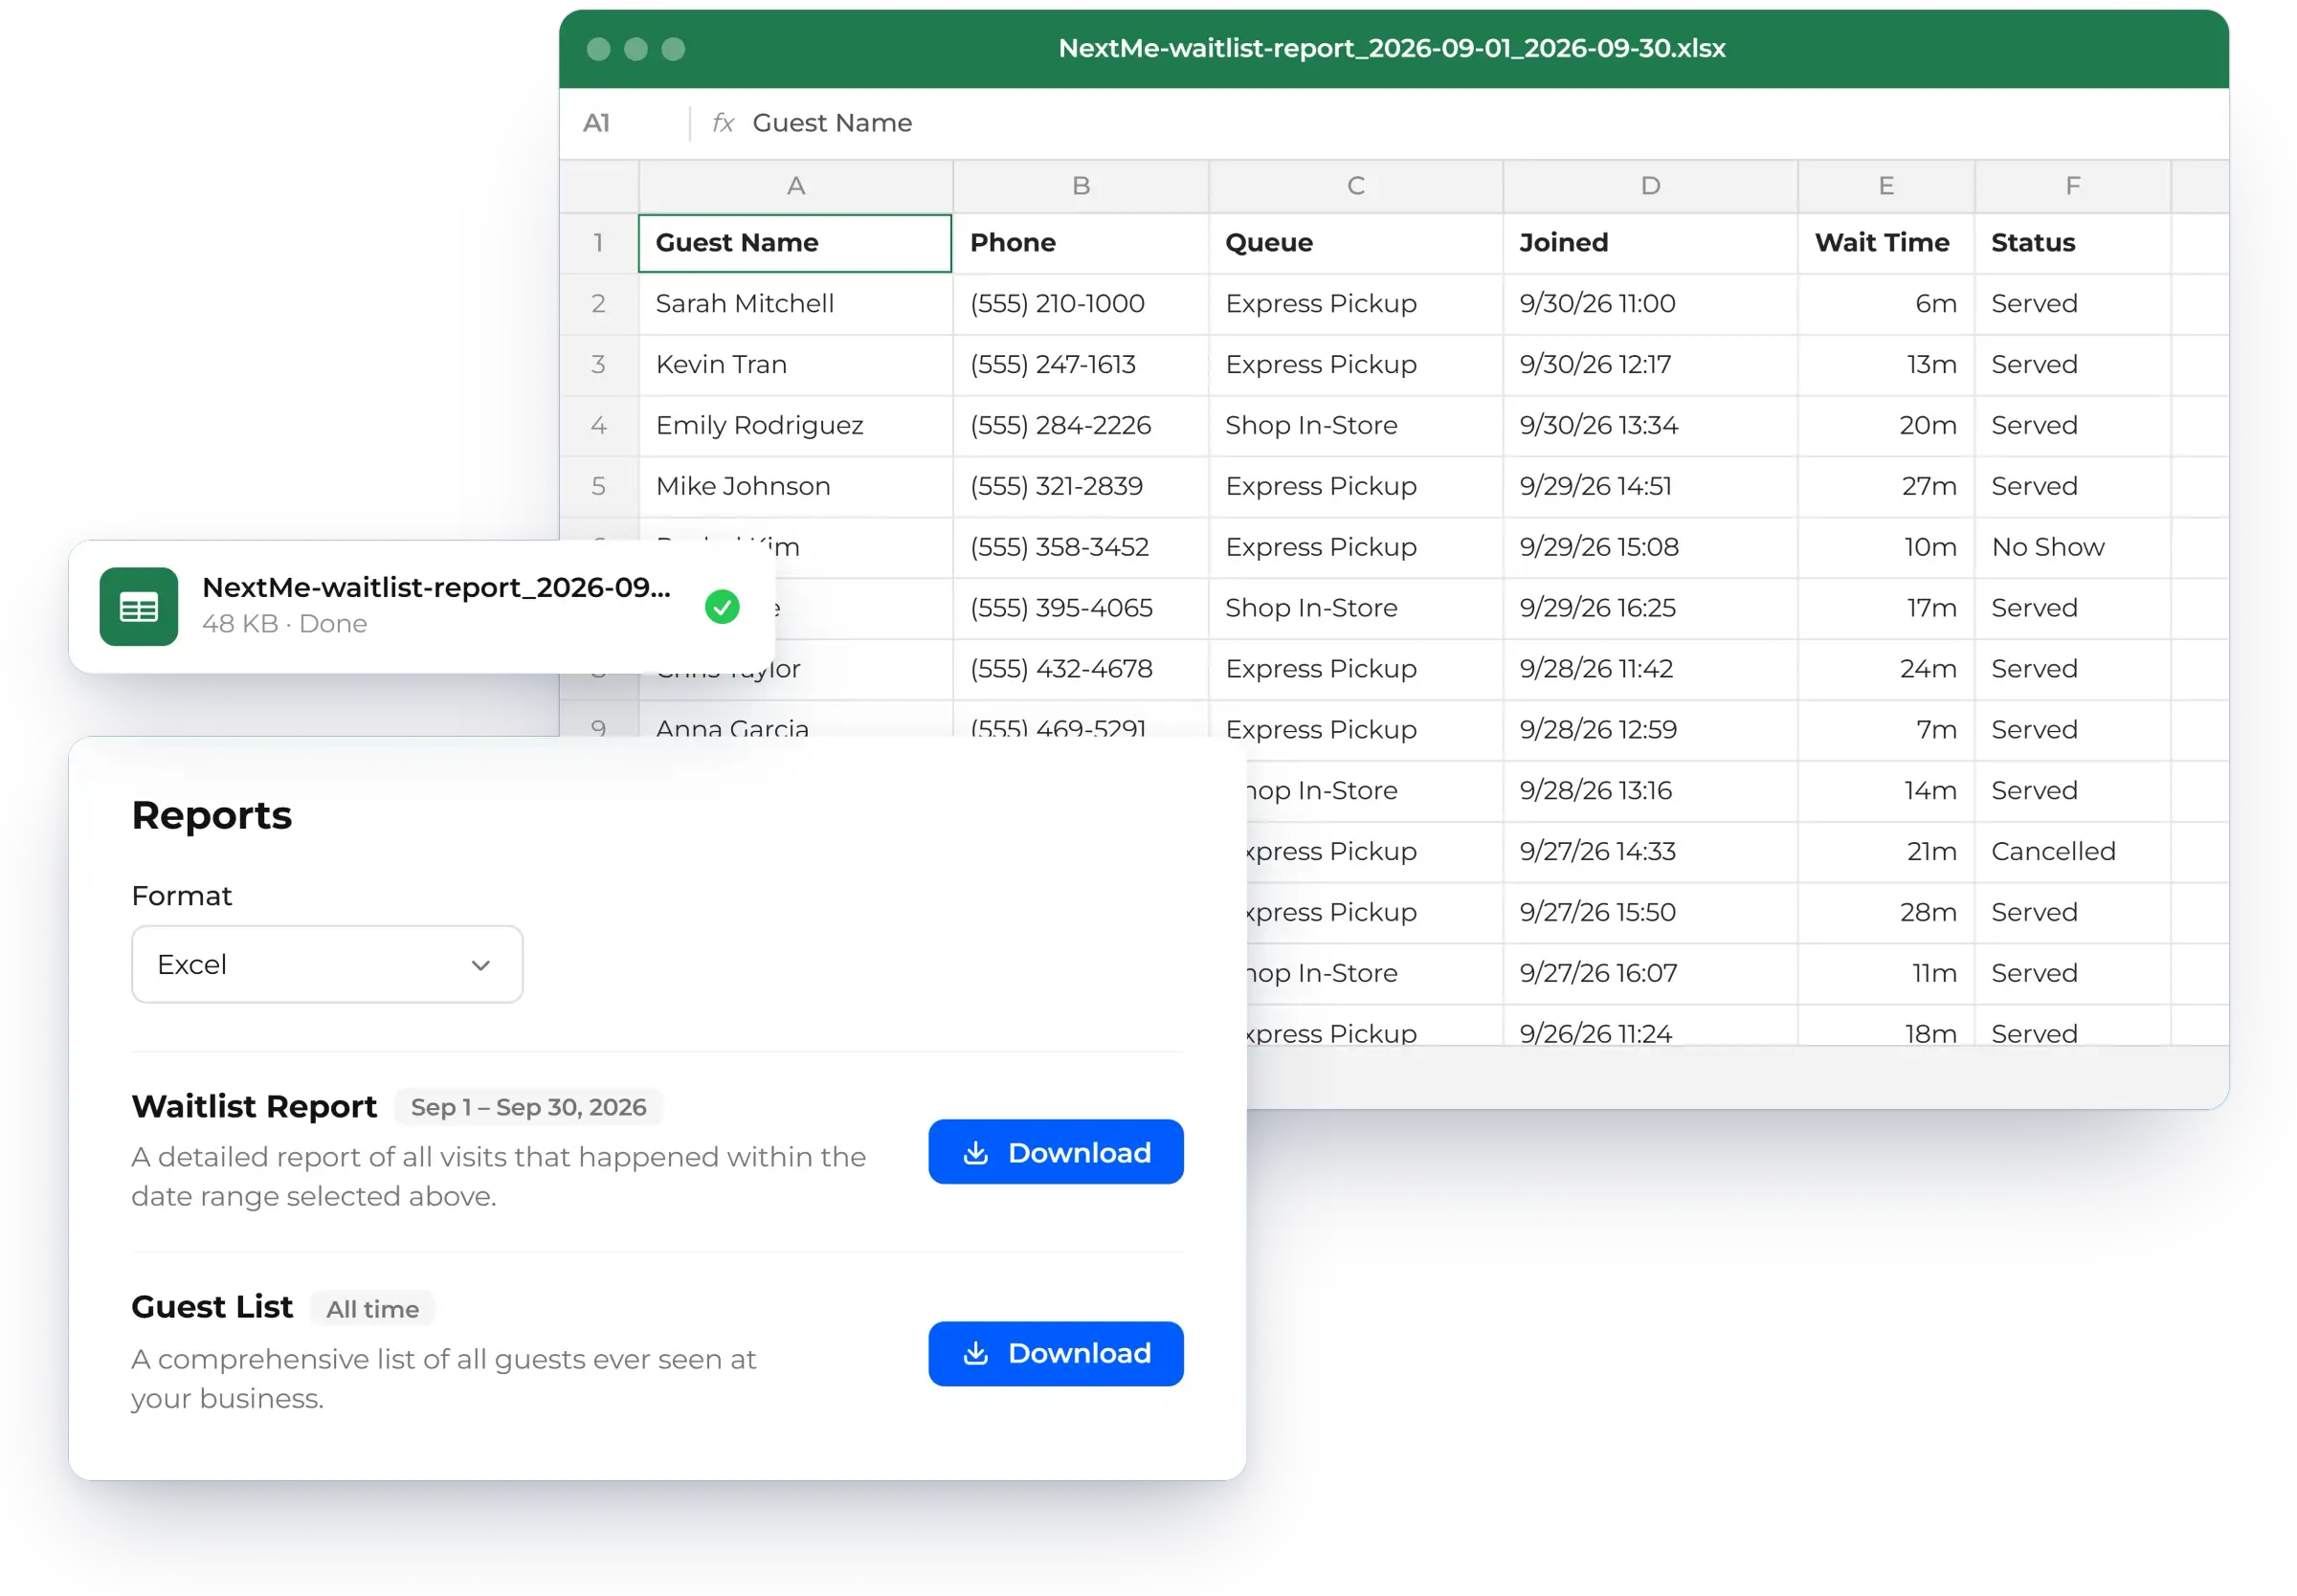Select the Cancelled status cell
Image resolution: width=2297 pixels, height=1596 pixels.
coord(2072,852)
